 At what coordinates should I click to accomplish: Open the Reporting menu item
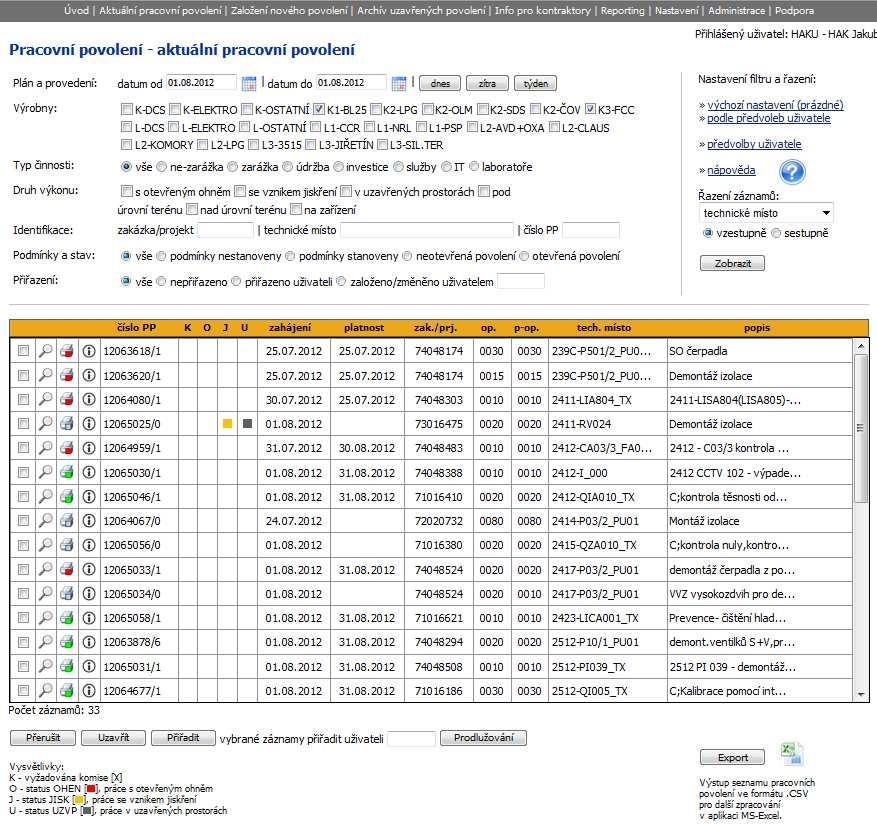click(x=623, y=11)
